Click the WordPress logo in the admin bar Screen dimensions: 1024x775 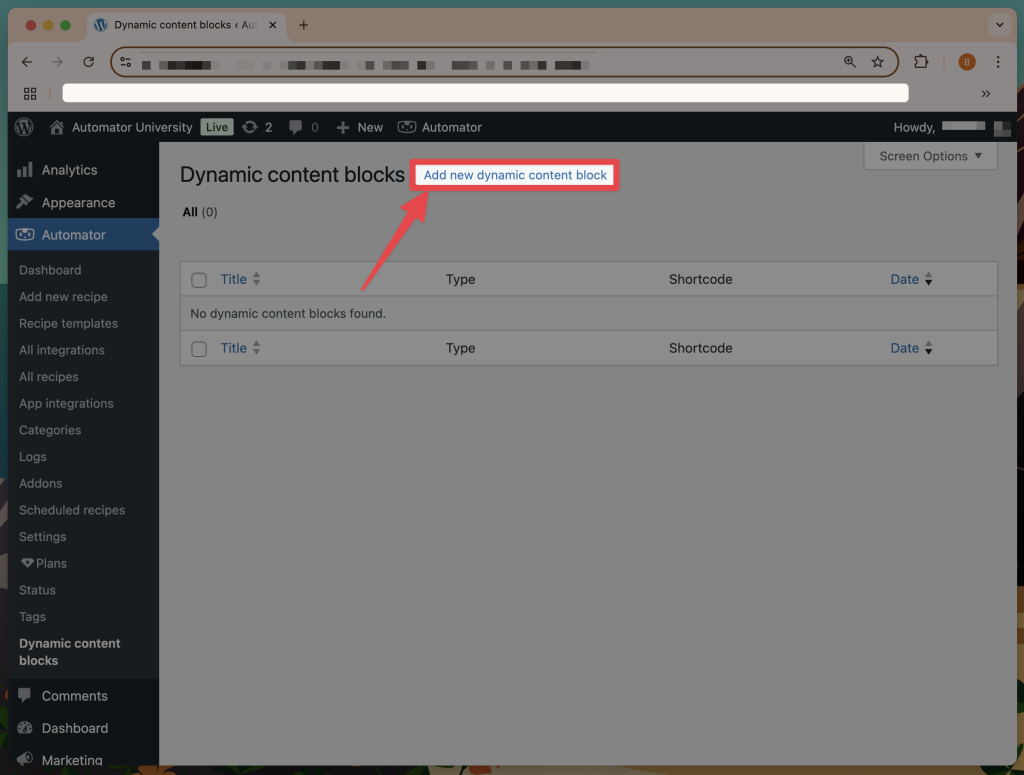point(22,127)
